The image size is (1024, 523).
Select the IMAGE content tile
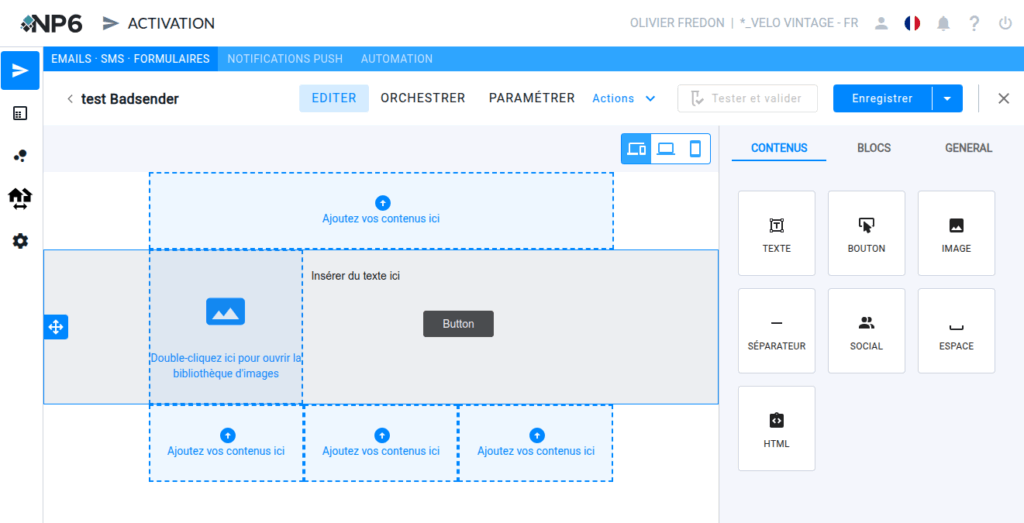click(956, 233)
